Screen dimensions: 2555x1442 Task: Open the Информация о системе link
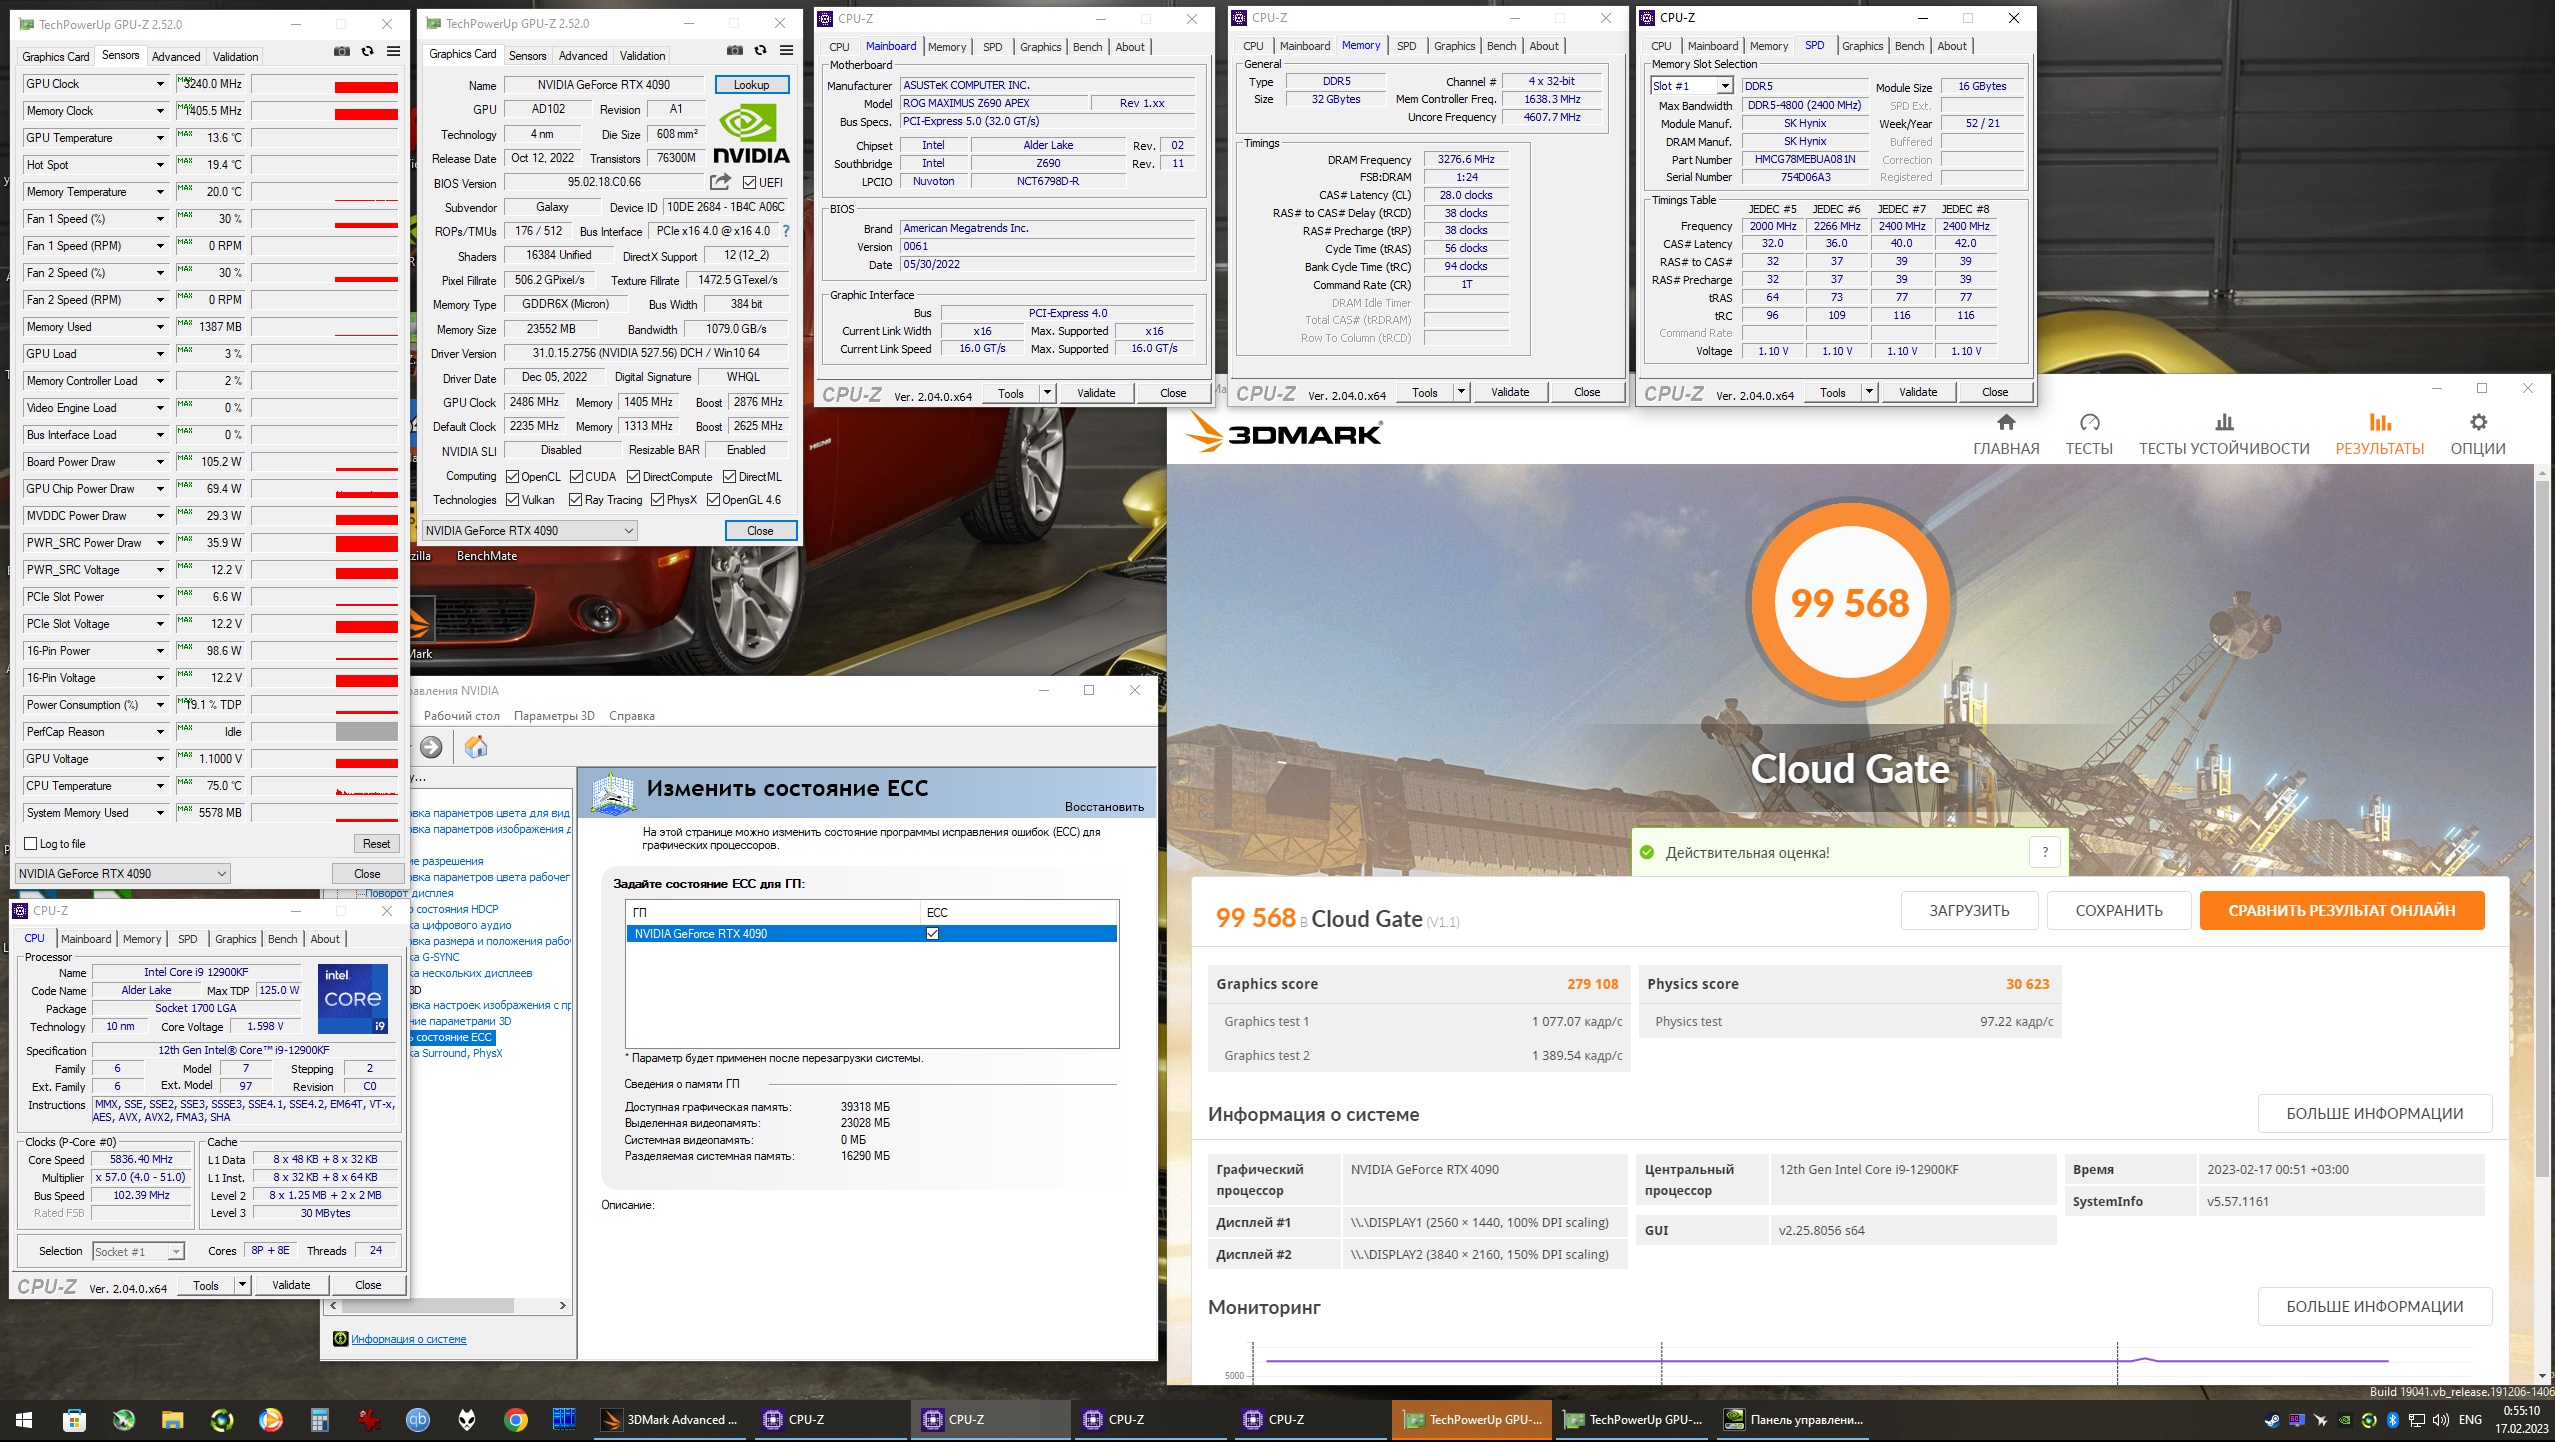(408, 1339)
